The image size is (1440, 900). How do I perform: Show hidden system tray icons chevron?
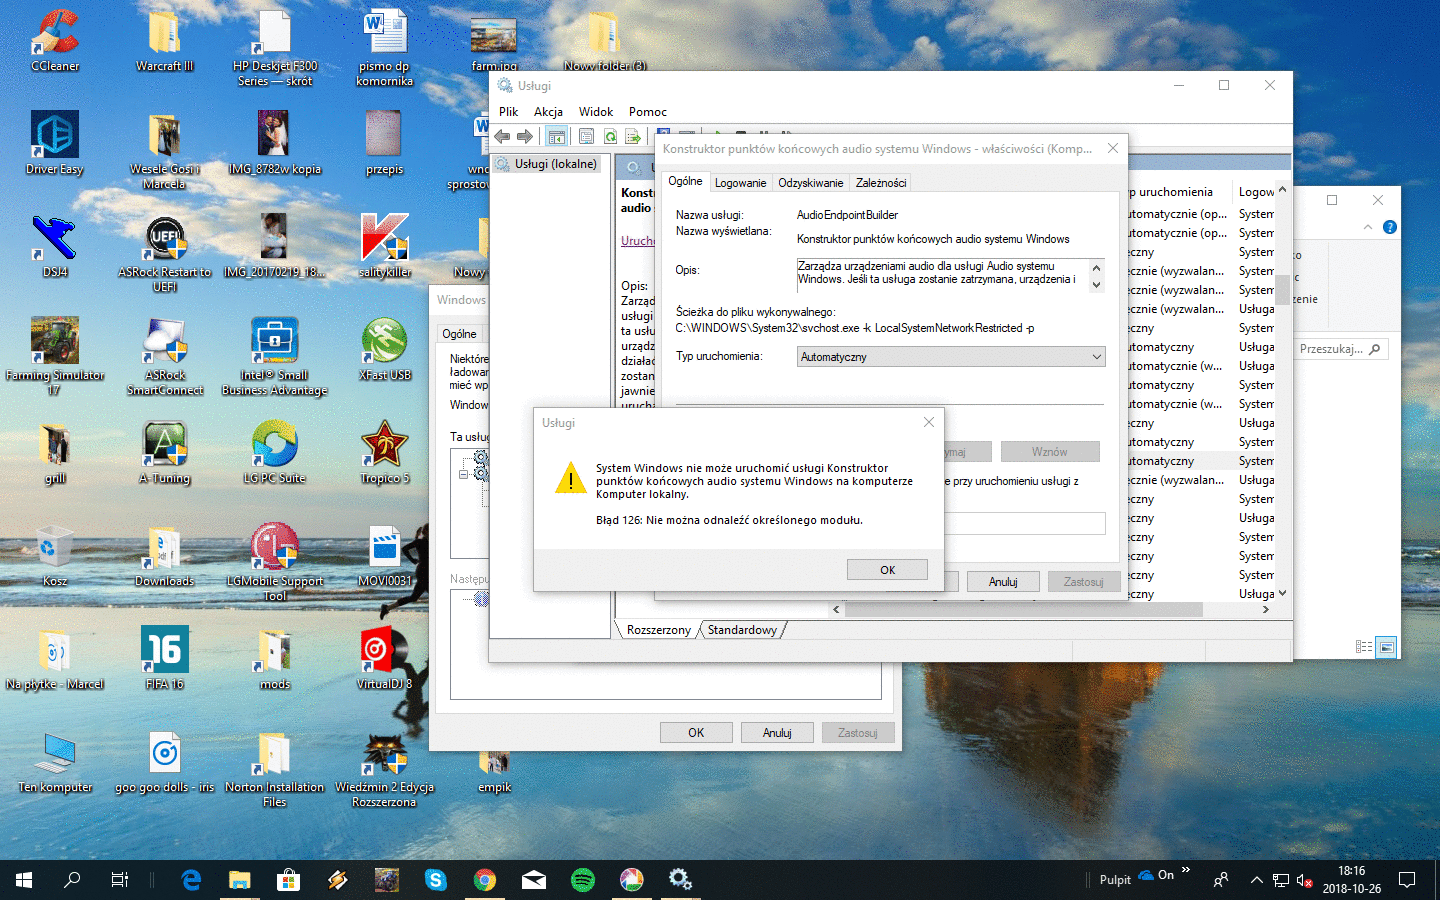pyautogui.click(x=1256, y=880)
